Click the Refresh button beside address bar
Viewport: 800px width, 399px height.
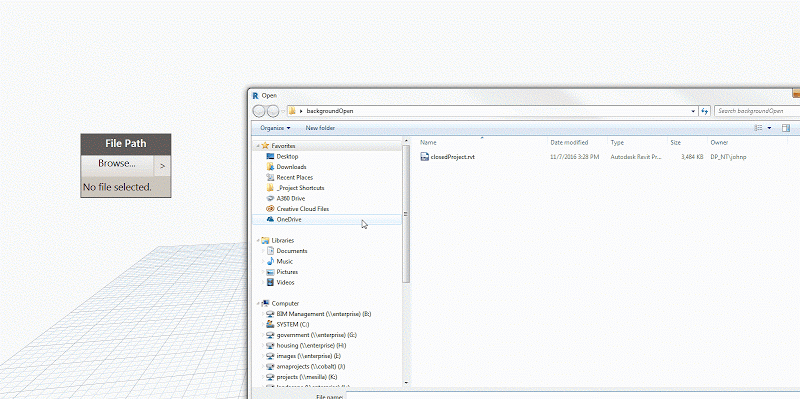(705, 111)
